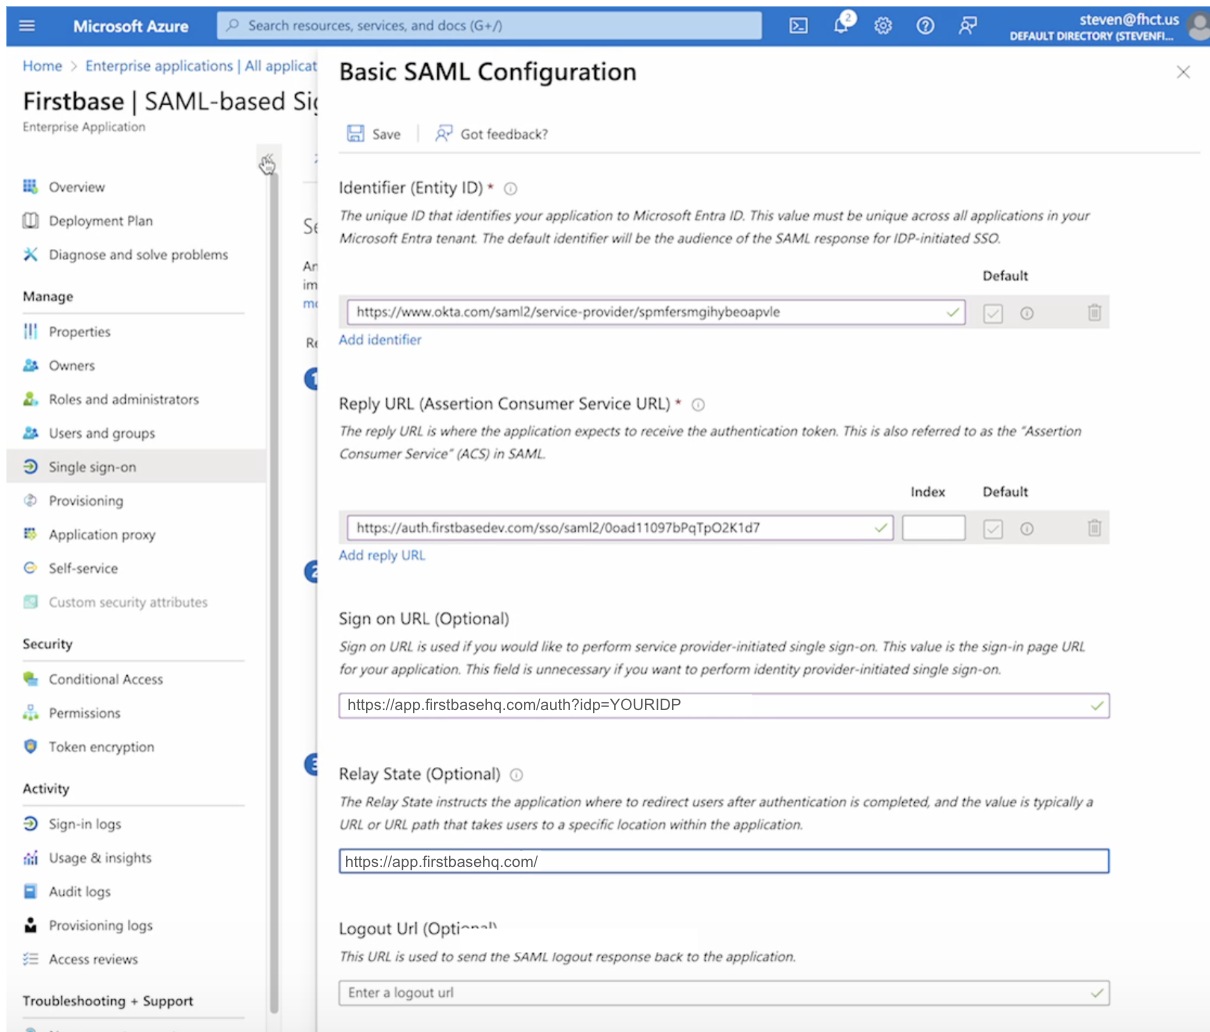
Task: Delete the firstbasedev reply URL entry
Action: point(1094,528)
